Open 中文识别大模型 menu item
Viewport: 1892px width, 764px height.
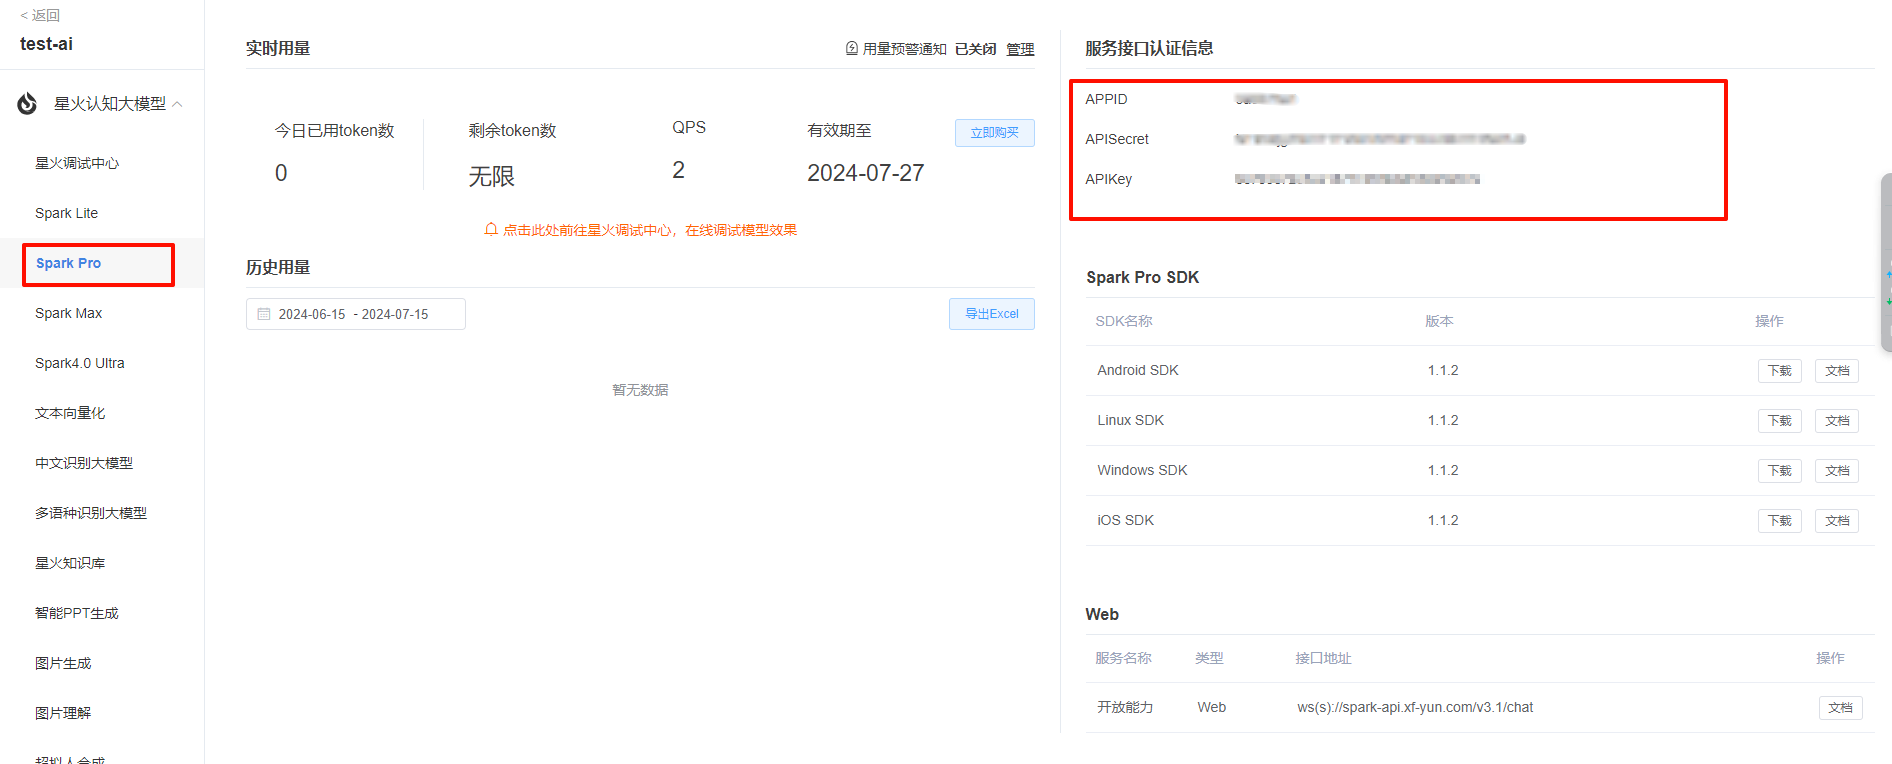click(x=84, y=463)
